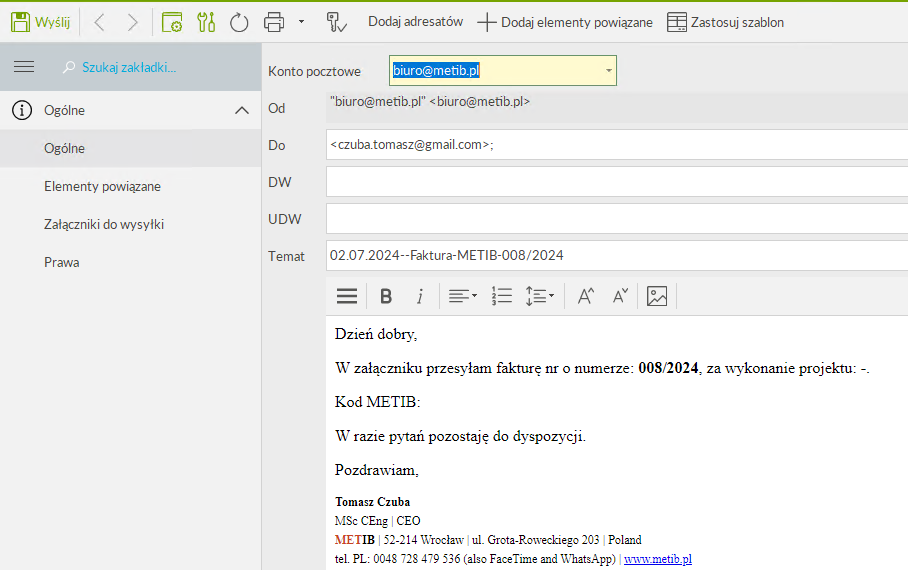
Task: Toggle italic formatting
Action: pyautogui.click(x=420, y=296)
